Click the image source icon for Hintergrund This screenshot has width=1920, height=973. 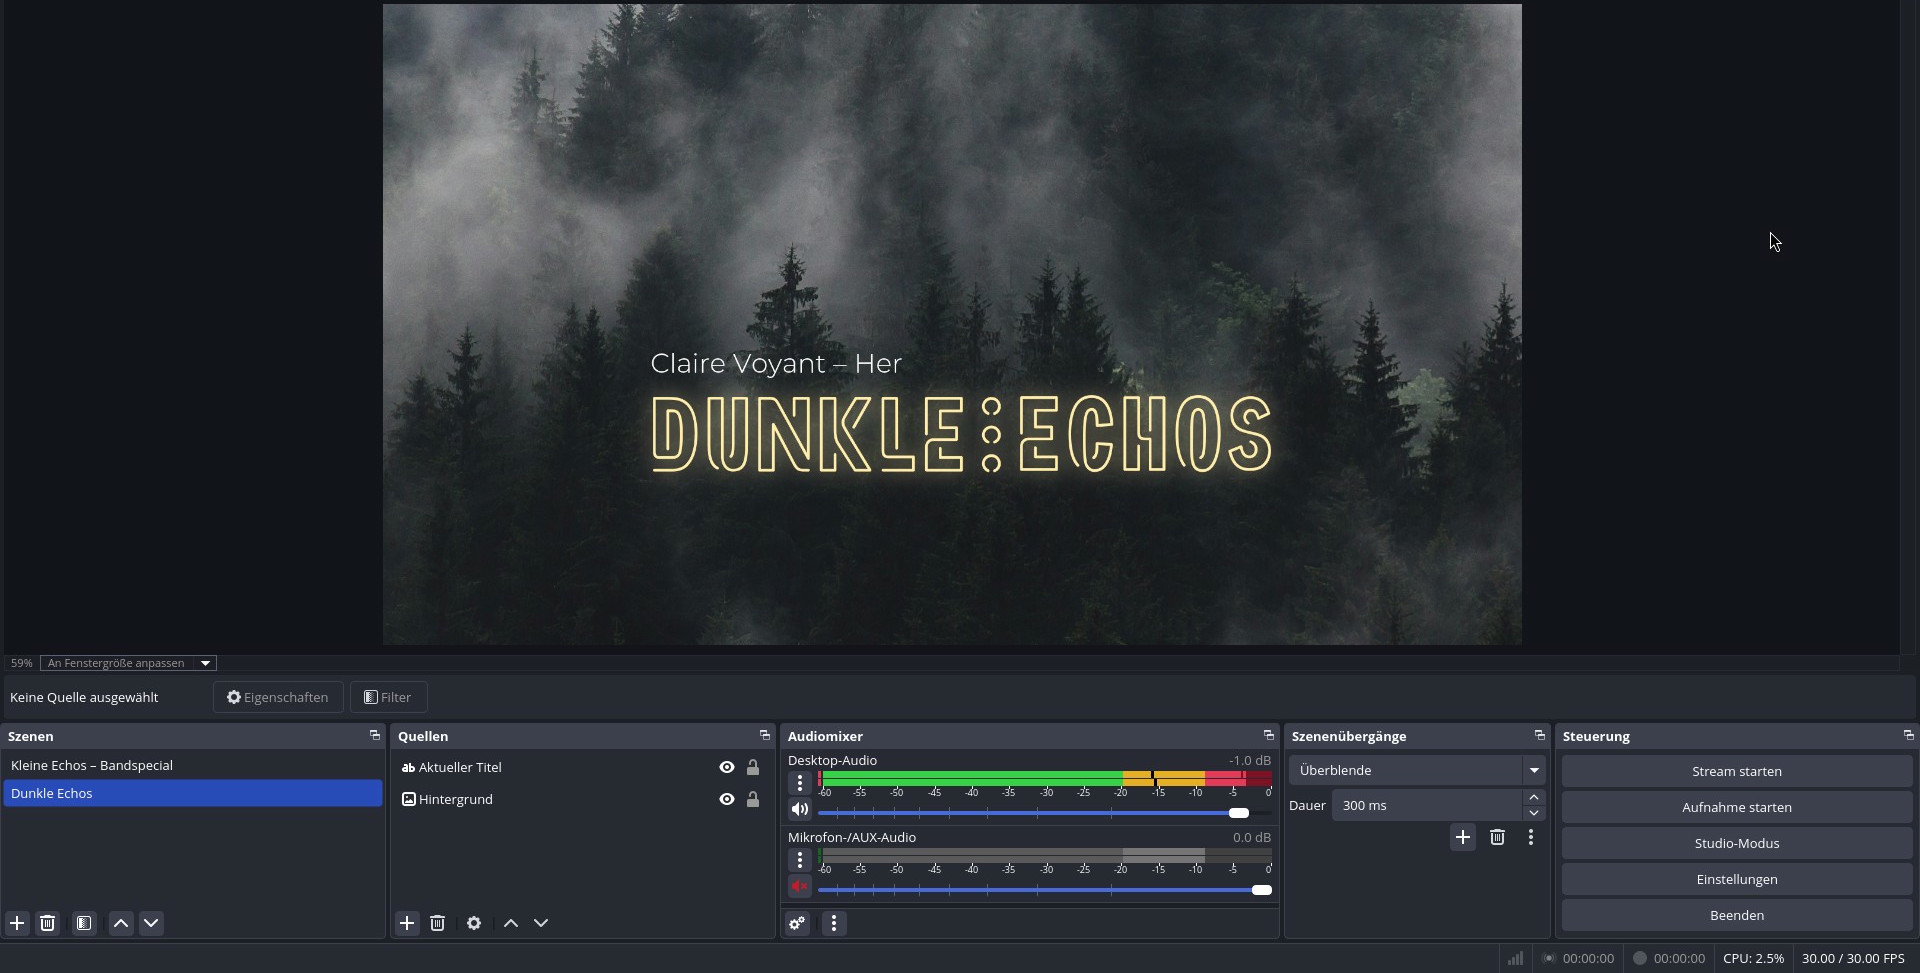(408, 799)
